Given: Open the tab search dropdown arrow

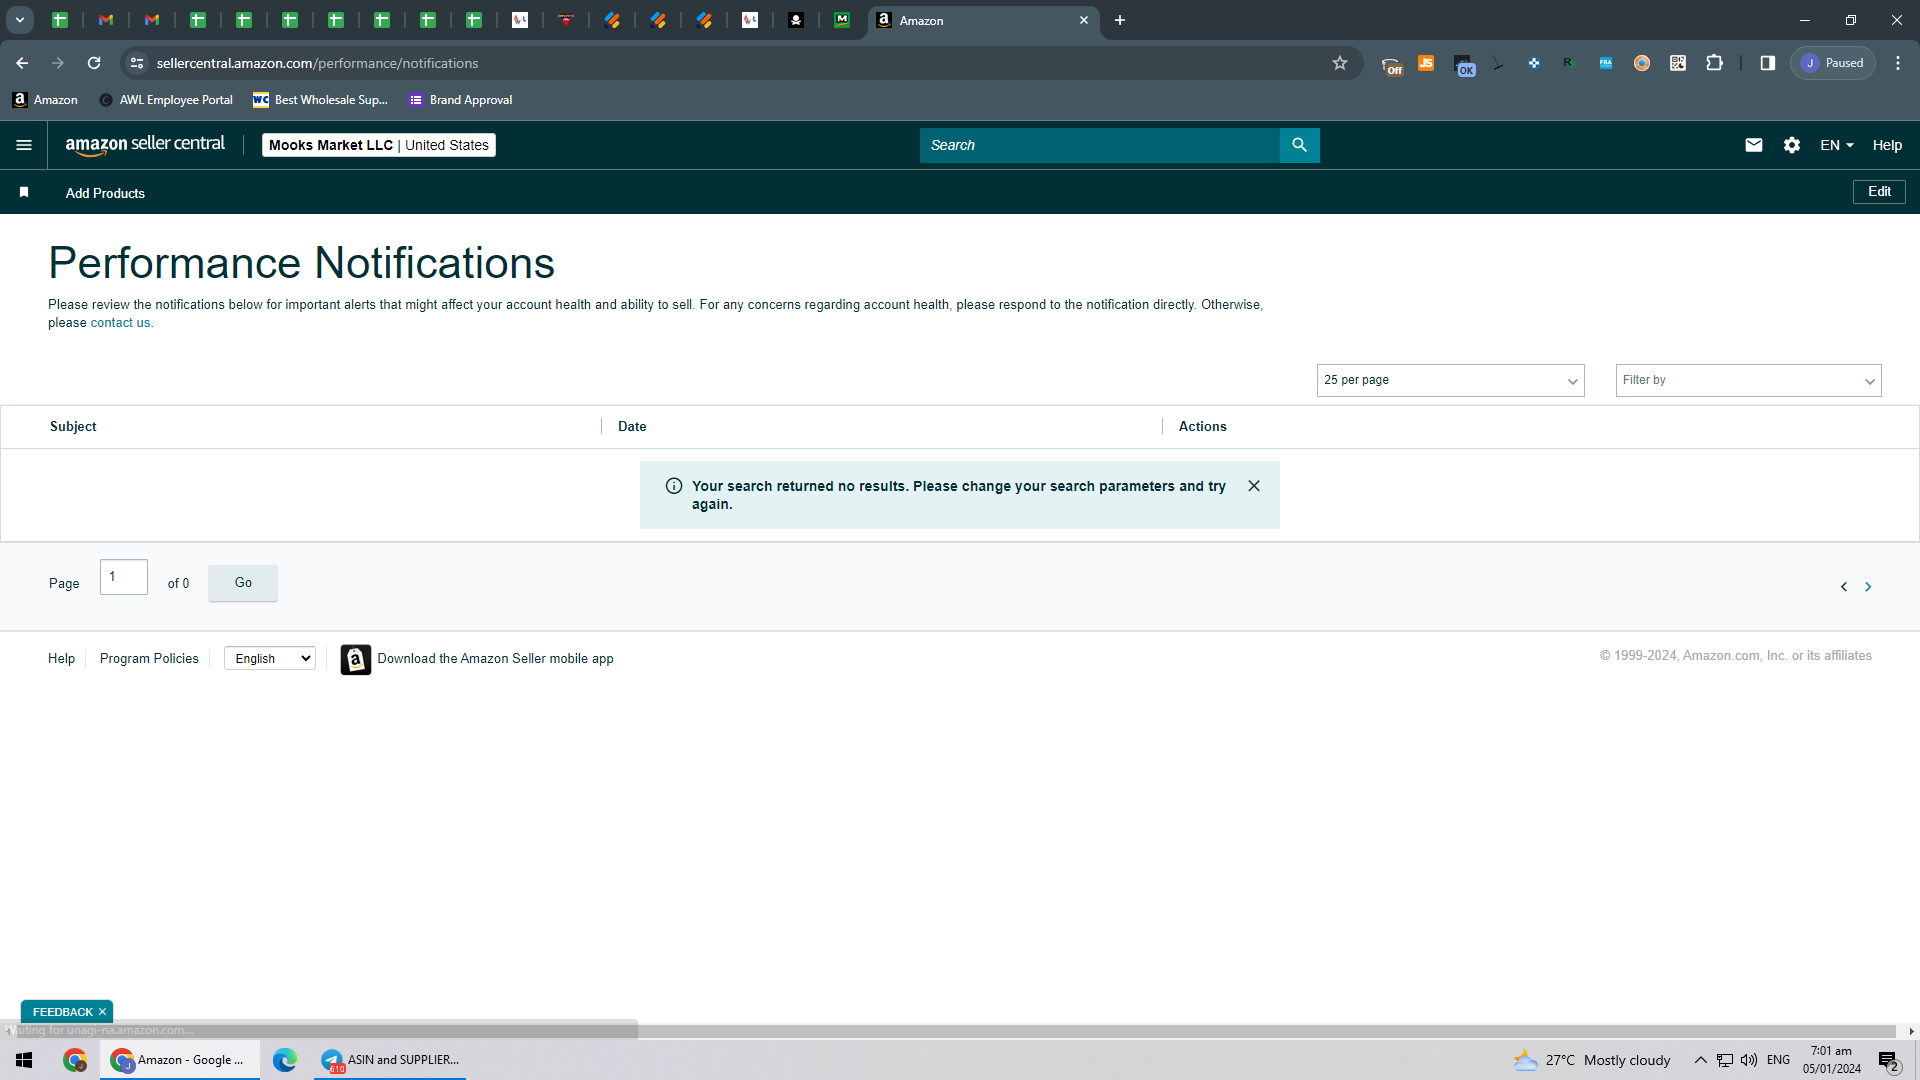Looking at the screenshot, I should point(19,20).
